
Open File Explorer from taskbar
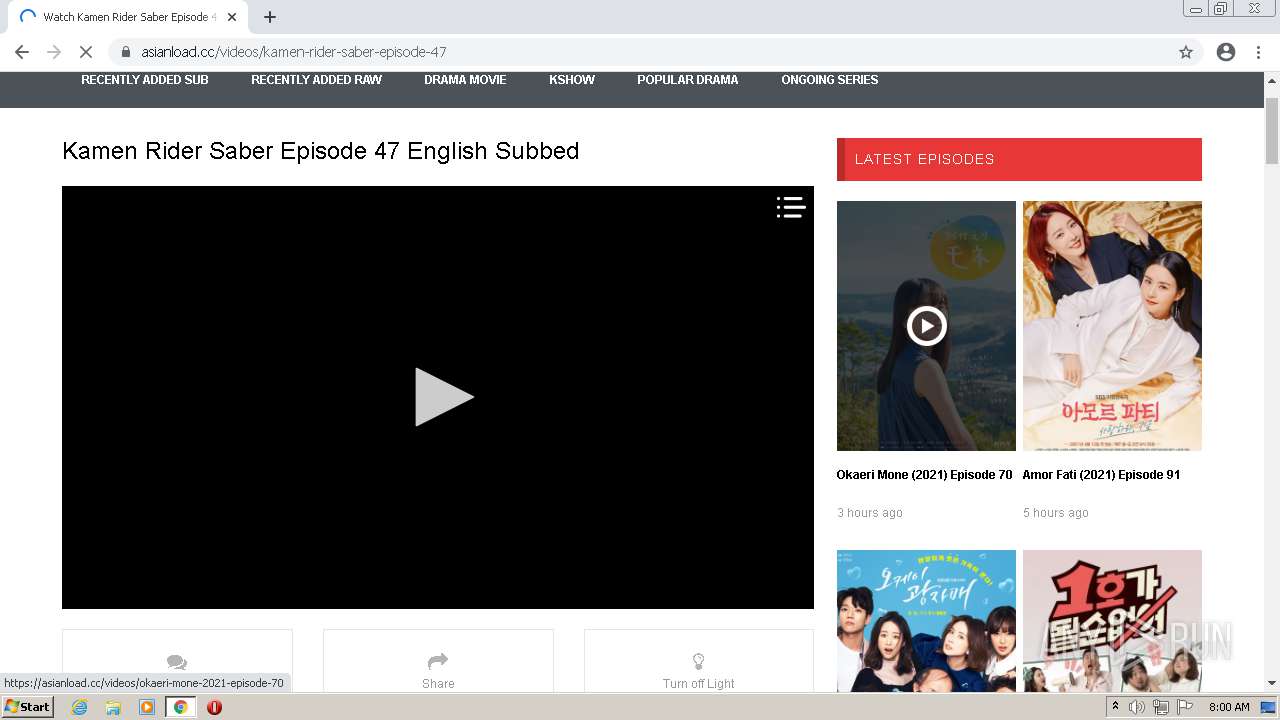click(x=113, y=707)
